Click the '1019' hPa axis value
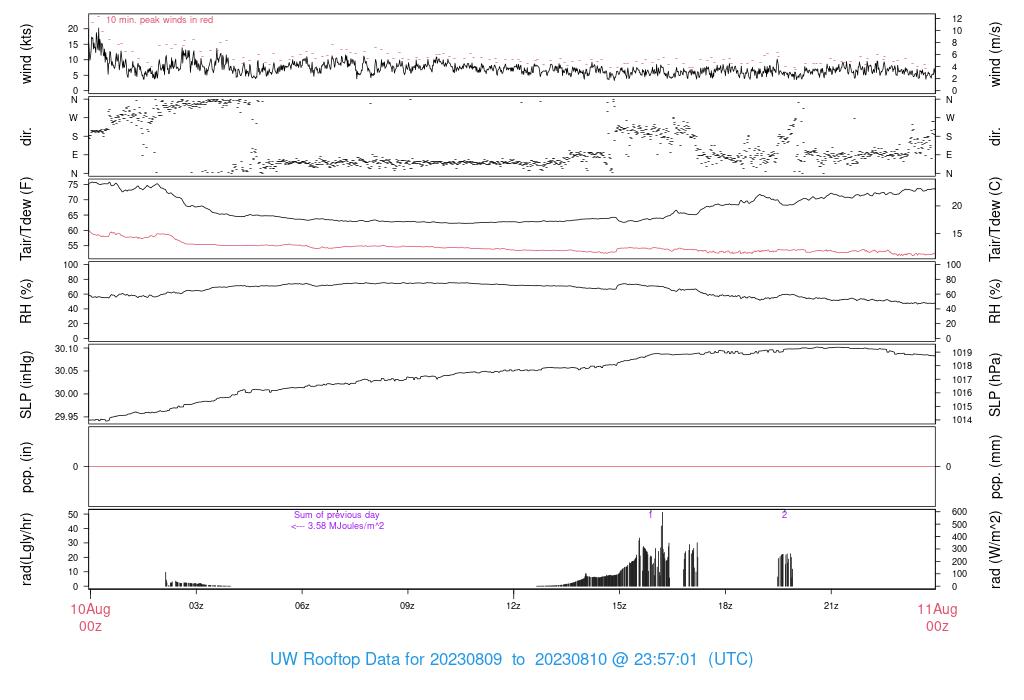This screenshot has height=700, width=1024. pyautogui.click(x=962, y=353)
